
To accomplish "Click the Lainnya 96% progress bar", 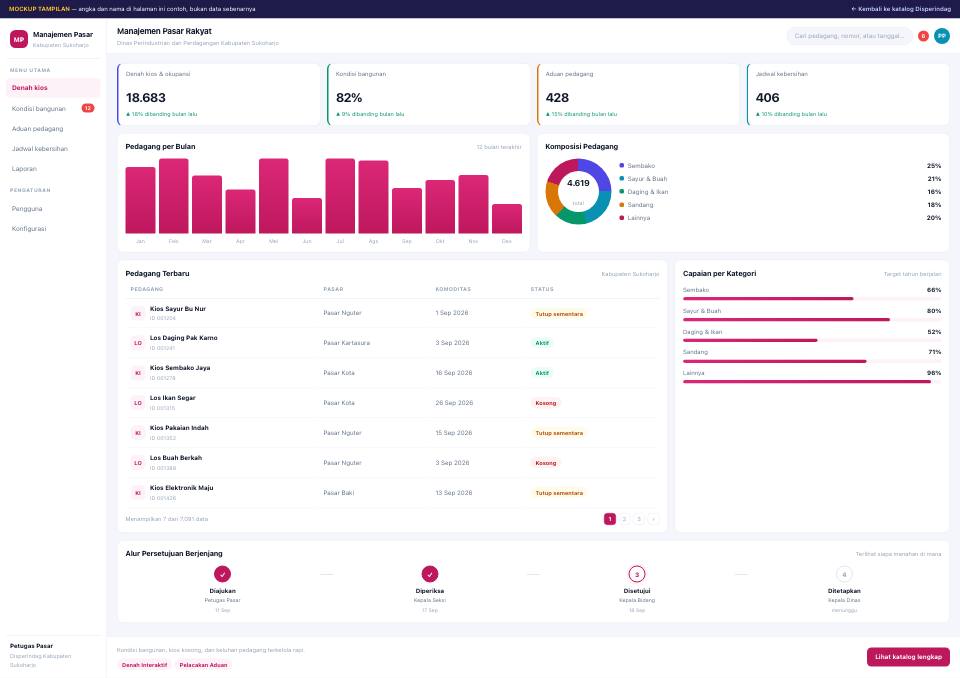I will pos(812,382).
